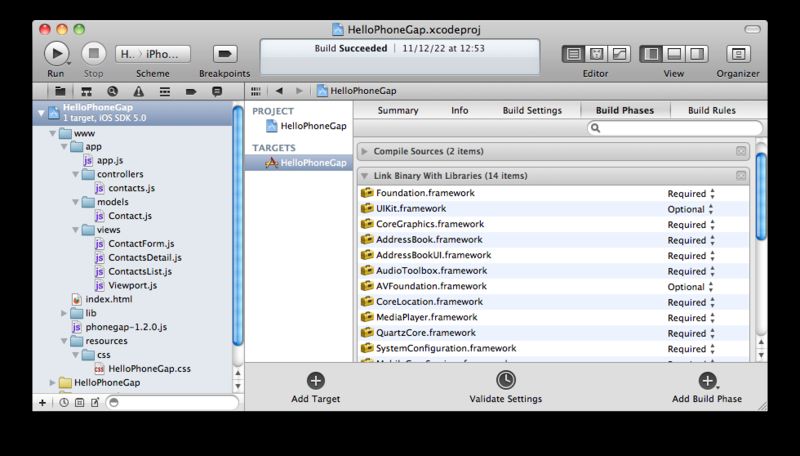This screenshot has width=800, height=456.
Task: Select phonegap-1.2.0.js file
Action: [x=126, y=327]
